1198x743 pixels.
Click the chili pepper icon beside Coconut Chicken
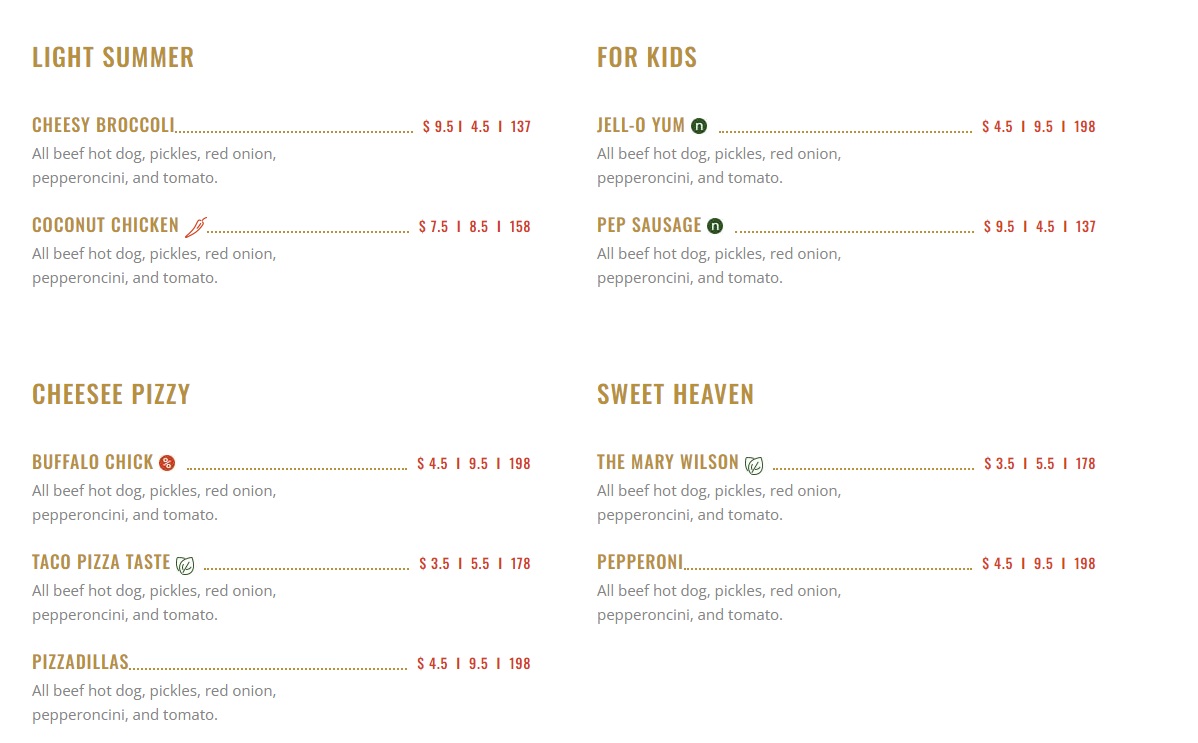tap(196, 227)
